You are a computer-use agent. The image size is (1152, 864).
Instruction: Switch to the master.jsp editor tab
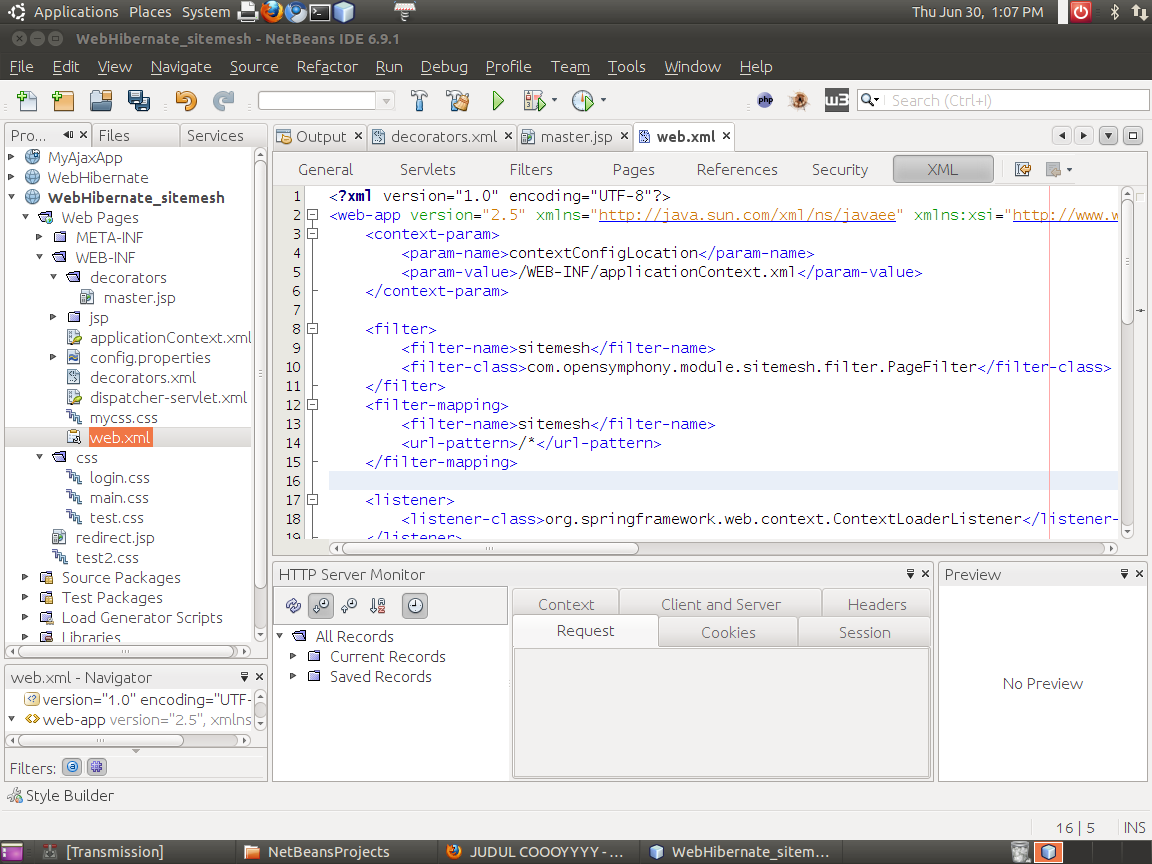(x=576, y=137)
